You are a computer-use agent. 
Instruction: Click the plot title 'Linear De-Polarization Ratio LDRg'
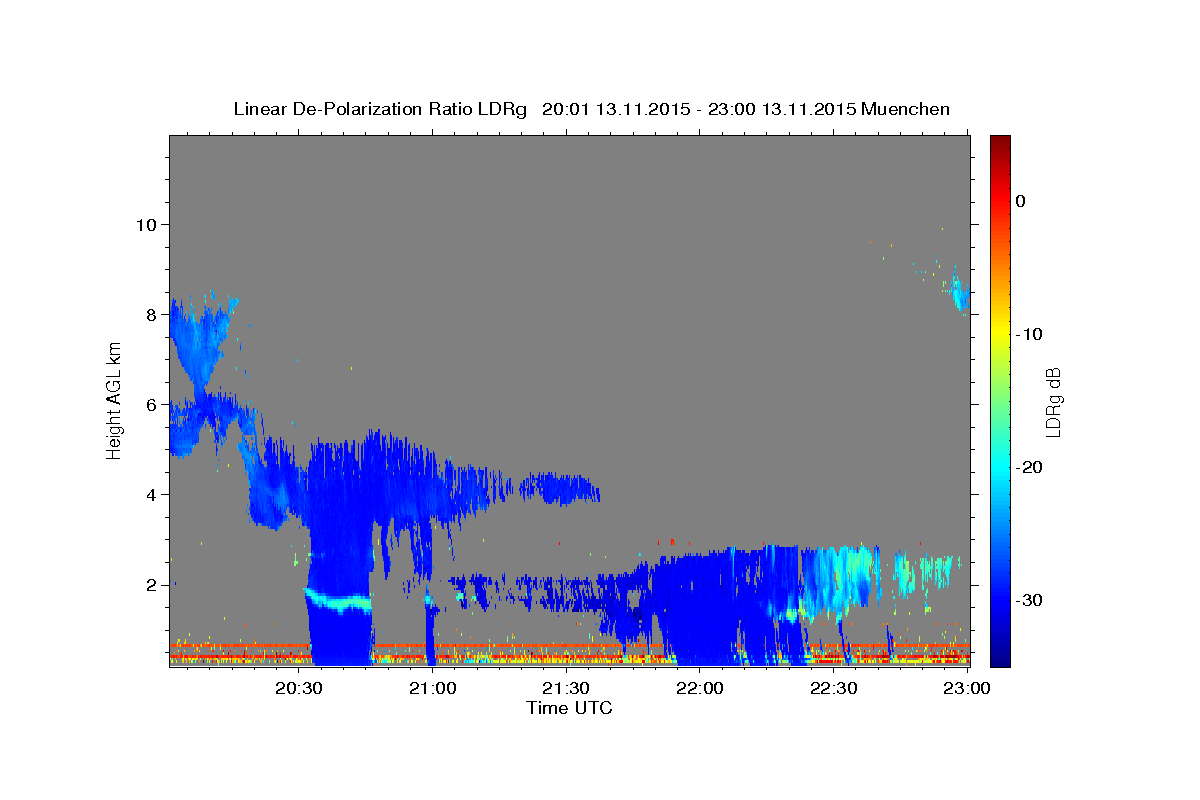[380, 109]
